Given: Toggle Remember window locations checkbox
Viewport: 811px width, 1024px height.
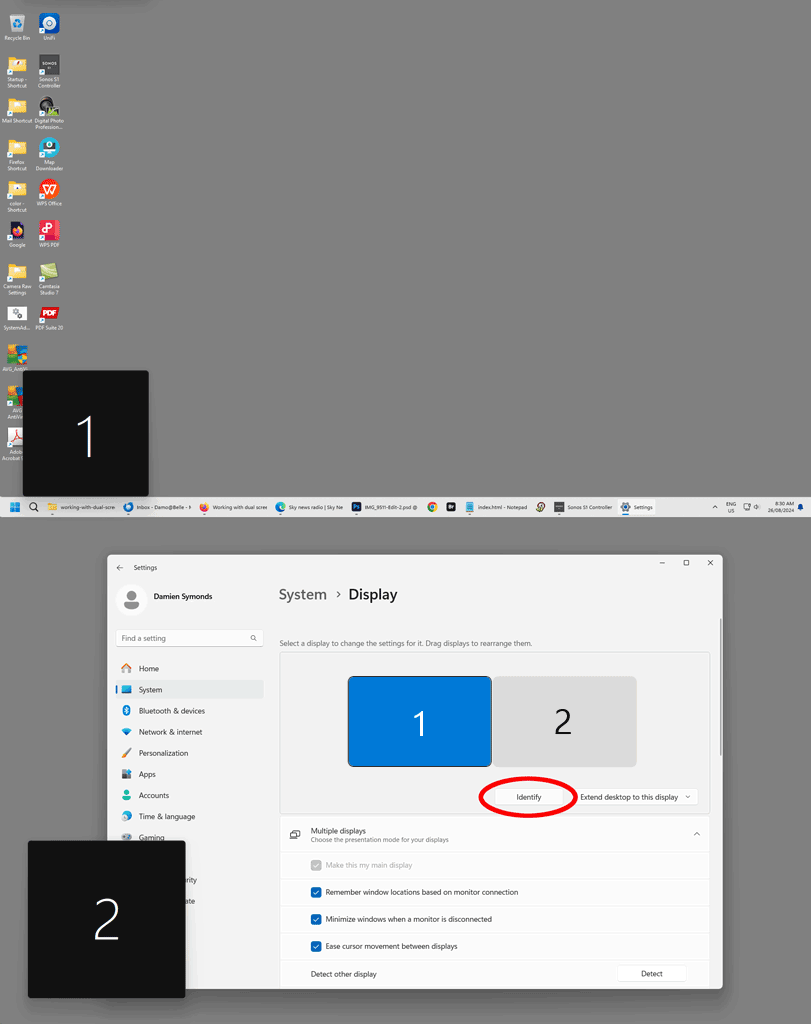Looking at the screenshot, I should pos(316,892).
